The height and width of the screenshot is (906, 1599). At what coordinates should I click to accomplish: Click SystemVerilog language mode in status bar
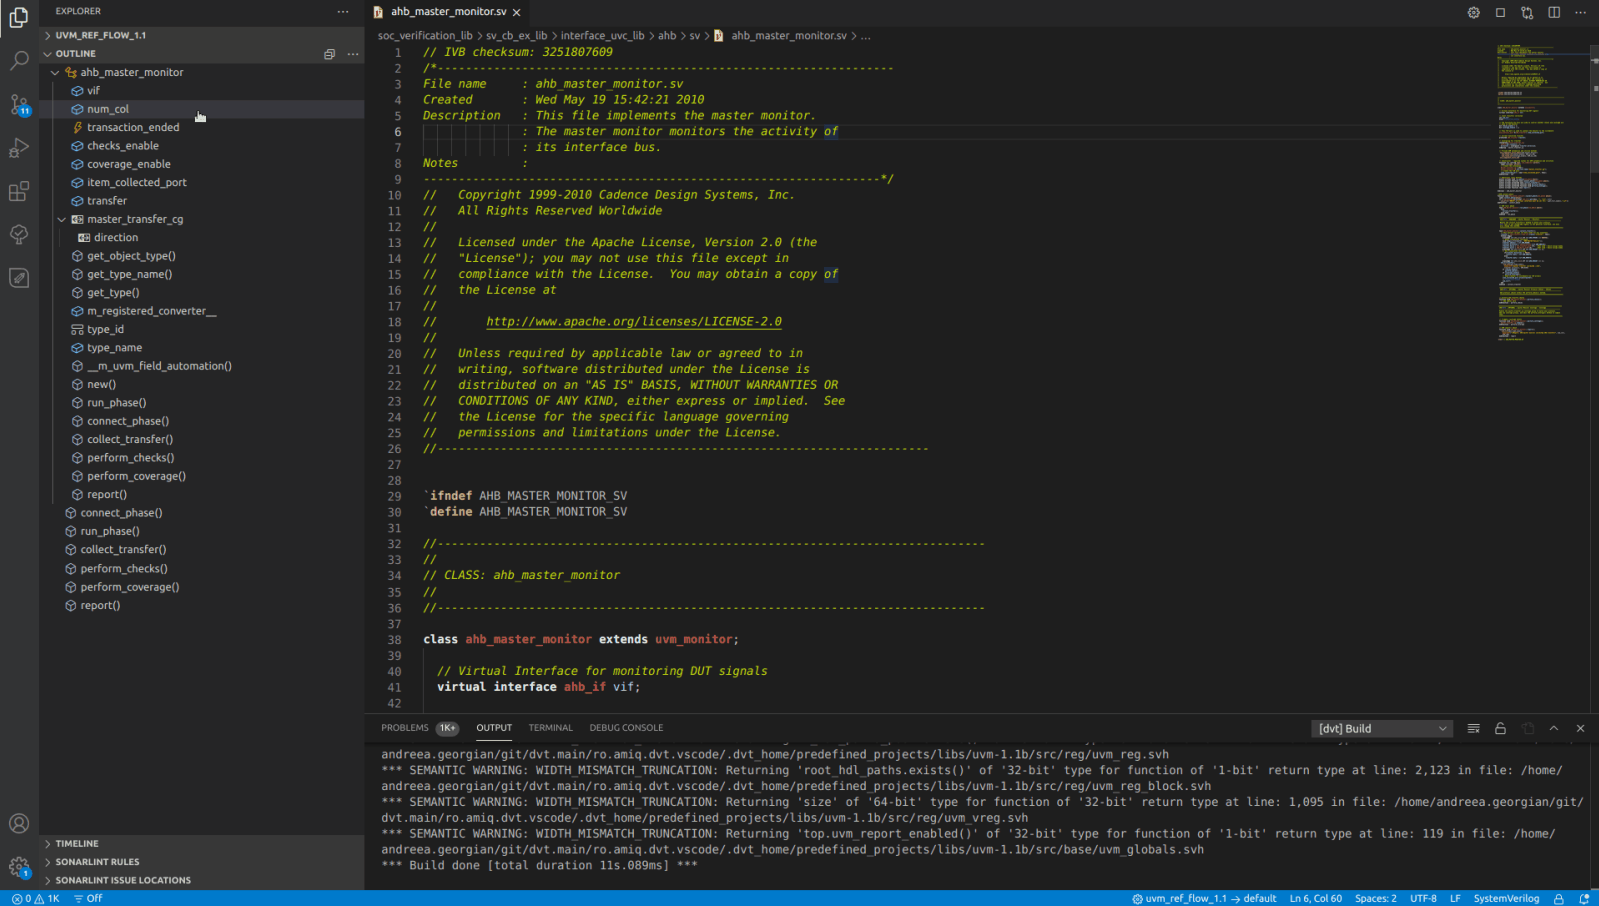click(1505, 898)
